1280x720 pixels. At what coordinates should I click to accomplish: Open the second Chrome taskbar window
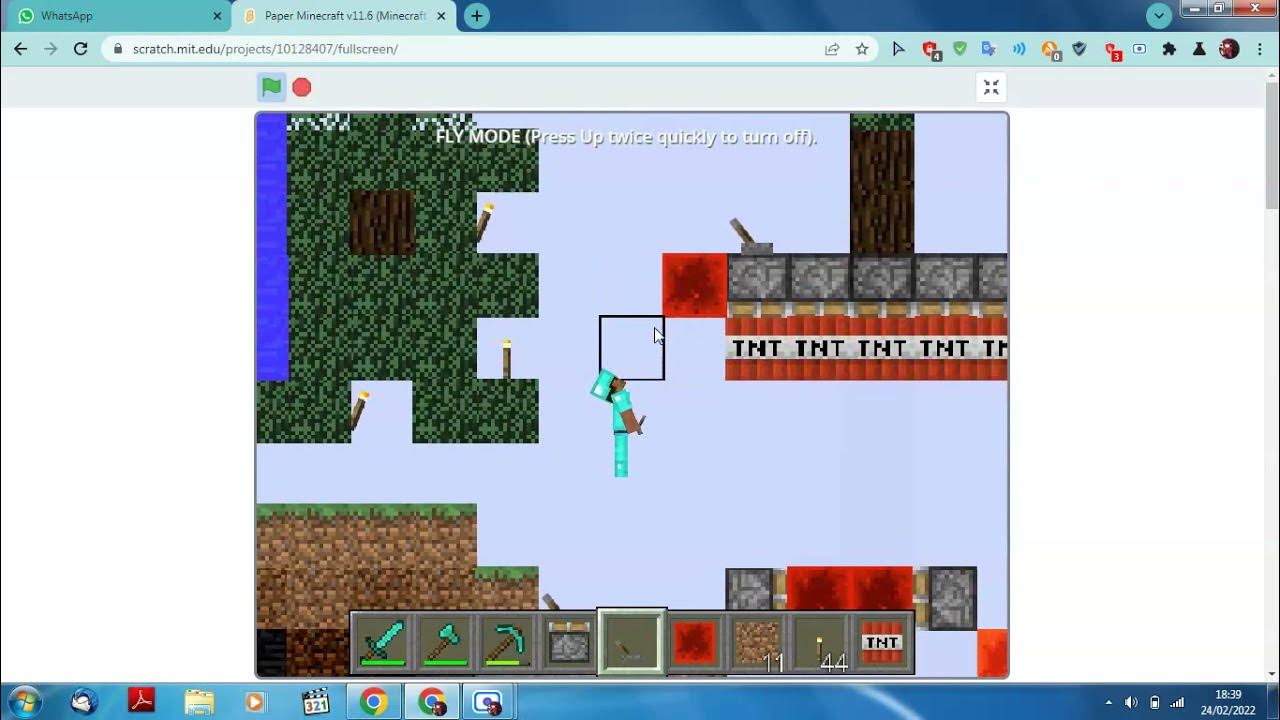[431, 701]
